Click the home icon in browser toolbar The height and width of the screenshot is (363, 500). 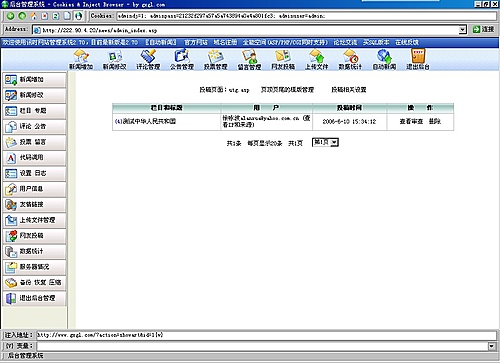pos(34,16)
